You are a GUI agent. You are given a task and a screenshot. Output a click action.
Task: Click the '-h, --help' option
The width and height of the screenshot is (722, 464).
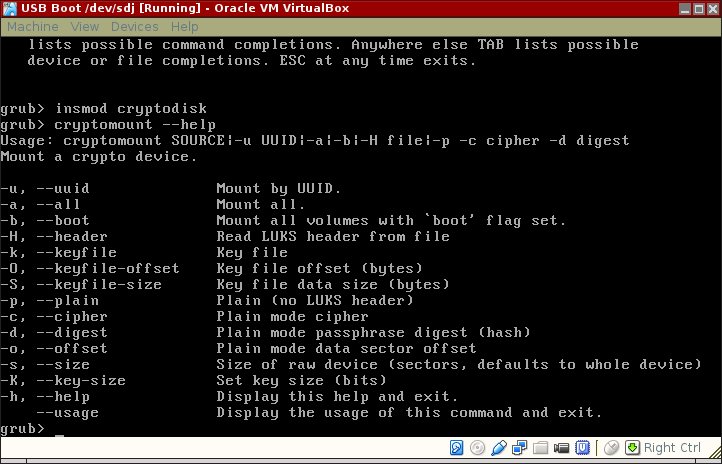[x=45, y=397]
